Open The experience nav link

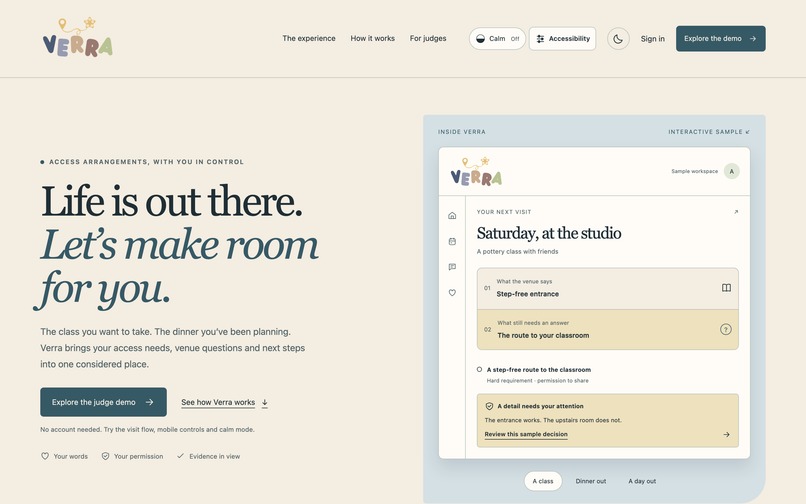coord(308,39)
